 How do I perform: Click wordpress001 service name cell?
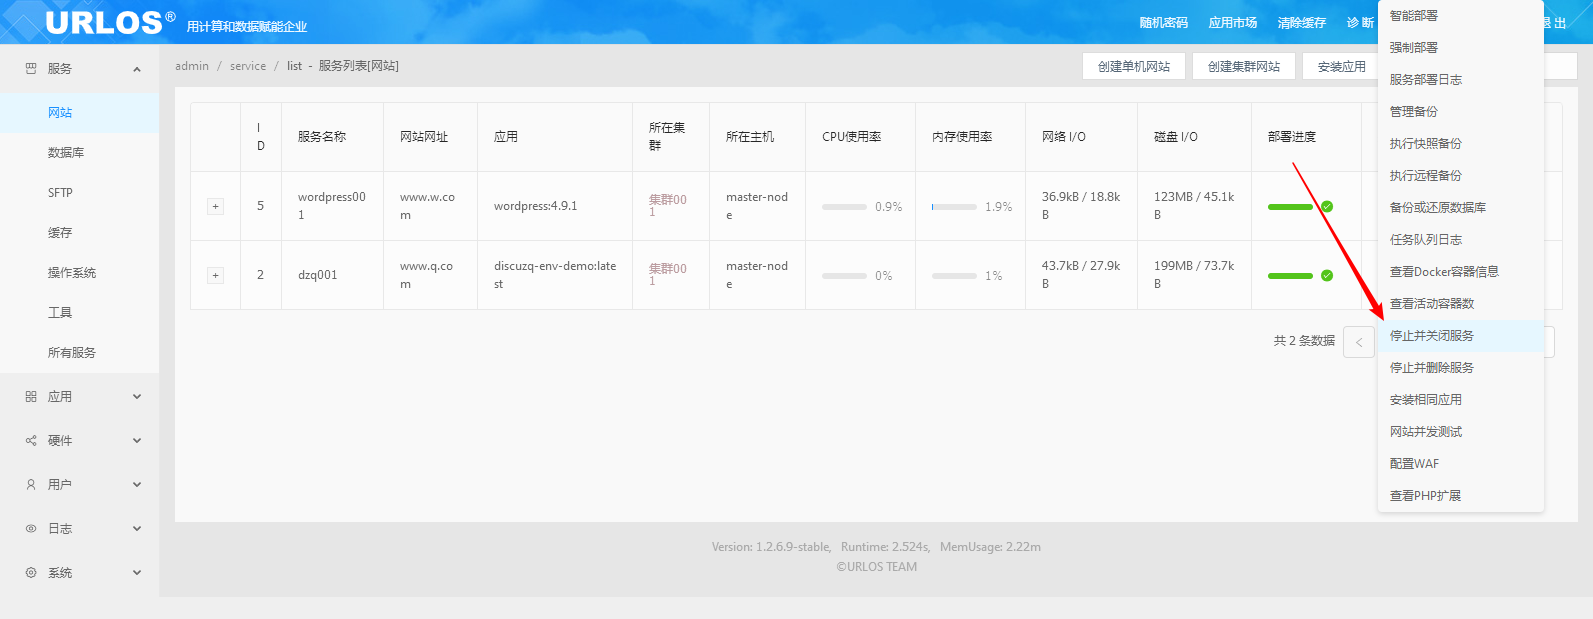tap(332, 206)
